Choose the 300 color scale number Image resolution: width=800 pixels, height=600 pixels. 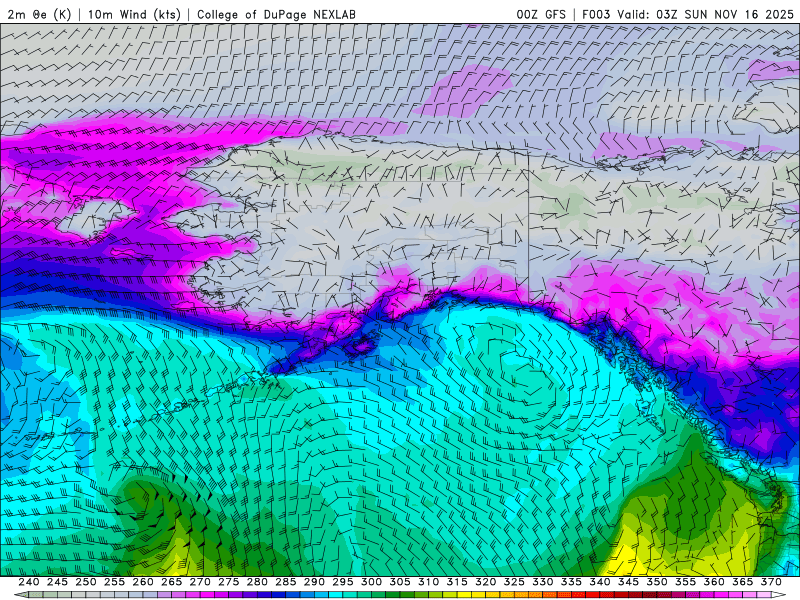[371, 582]
